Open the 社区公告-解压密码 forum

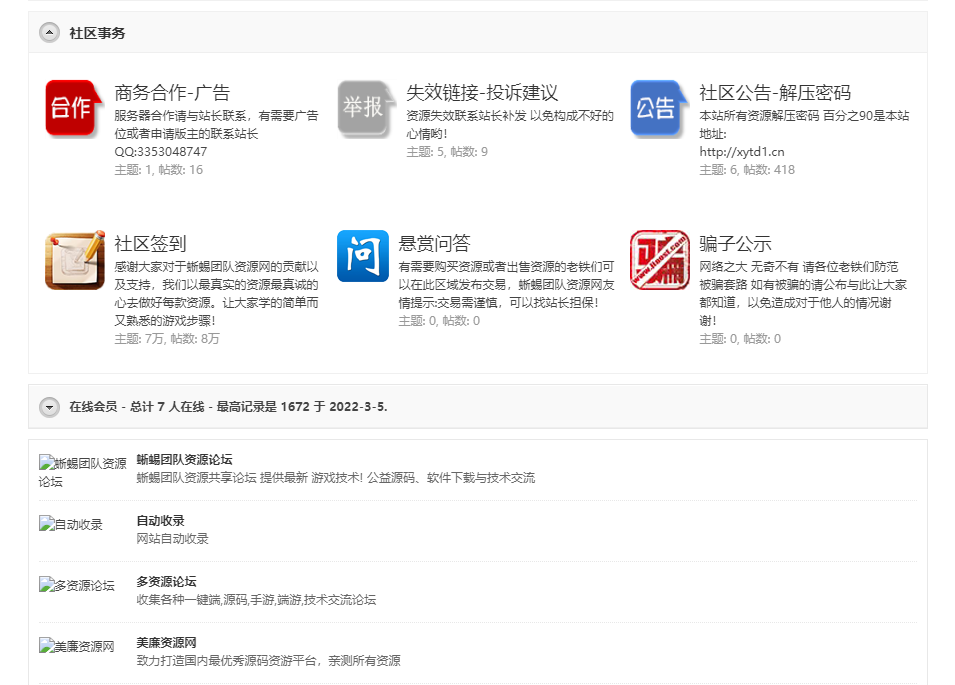pos(775,93)
